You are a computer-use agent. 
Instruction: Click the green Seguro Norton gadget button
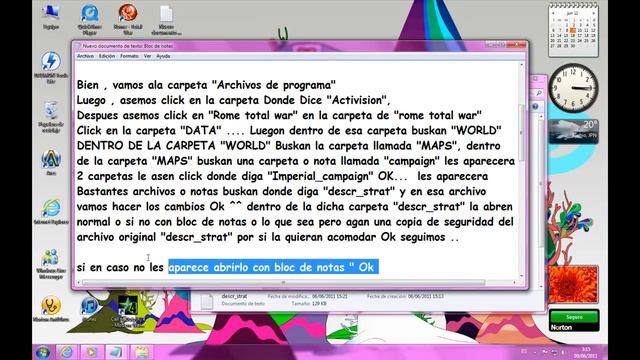(574, 317)
